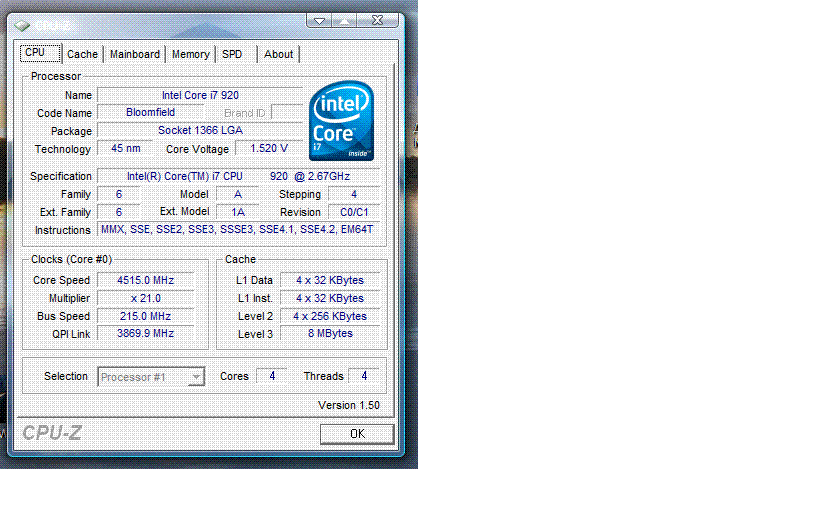Click the Stepping value 4
Viewport: 840px width, 525px height.
pos(354,194)
